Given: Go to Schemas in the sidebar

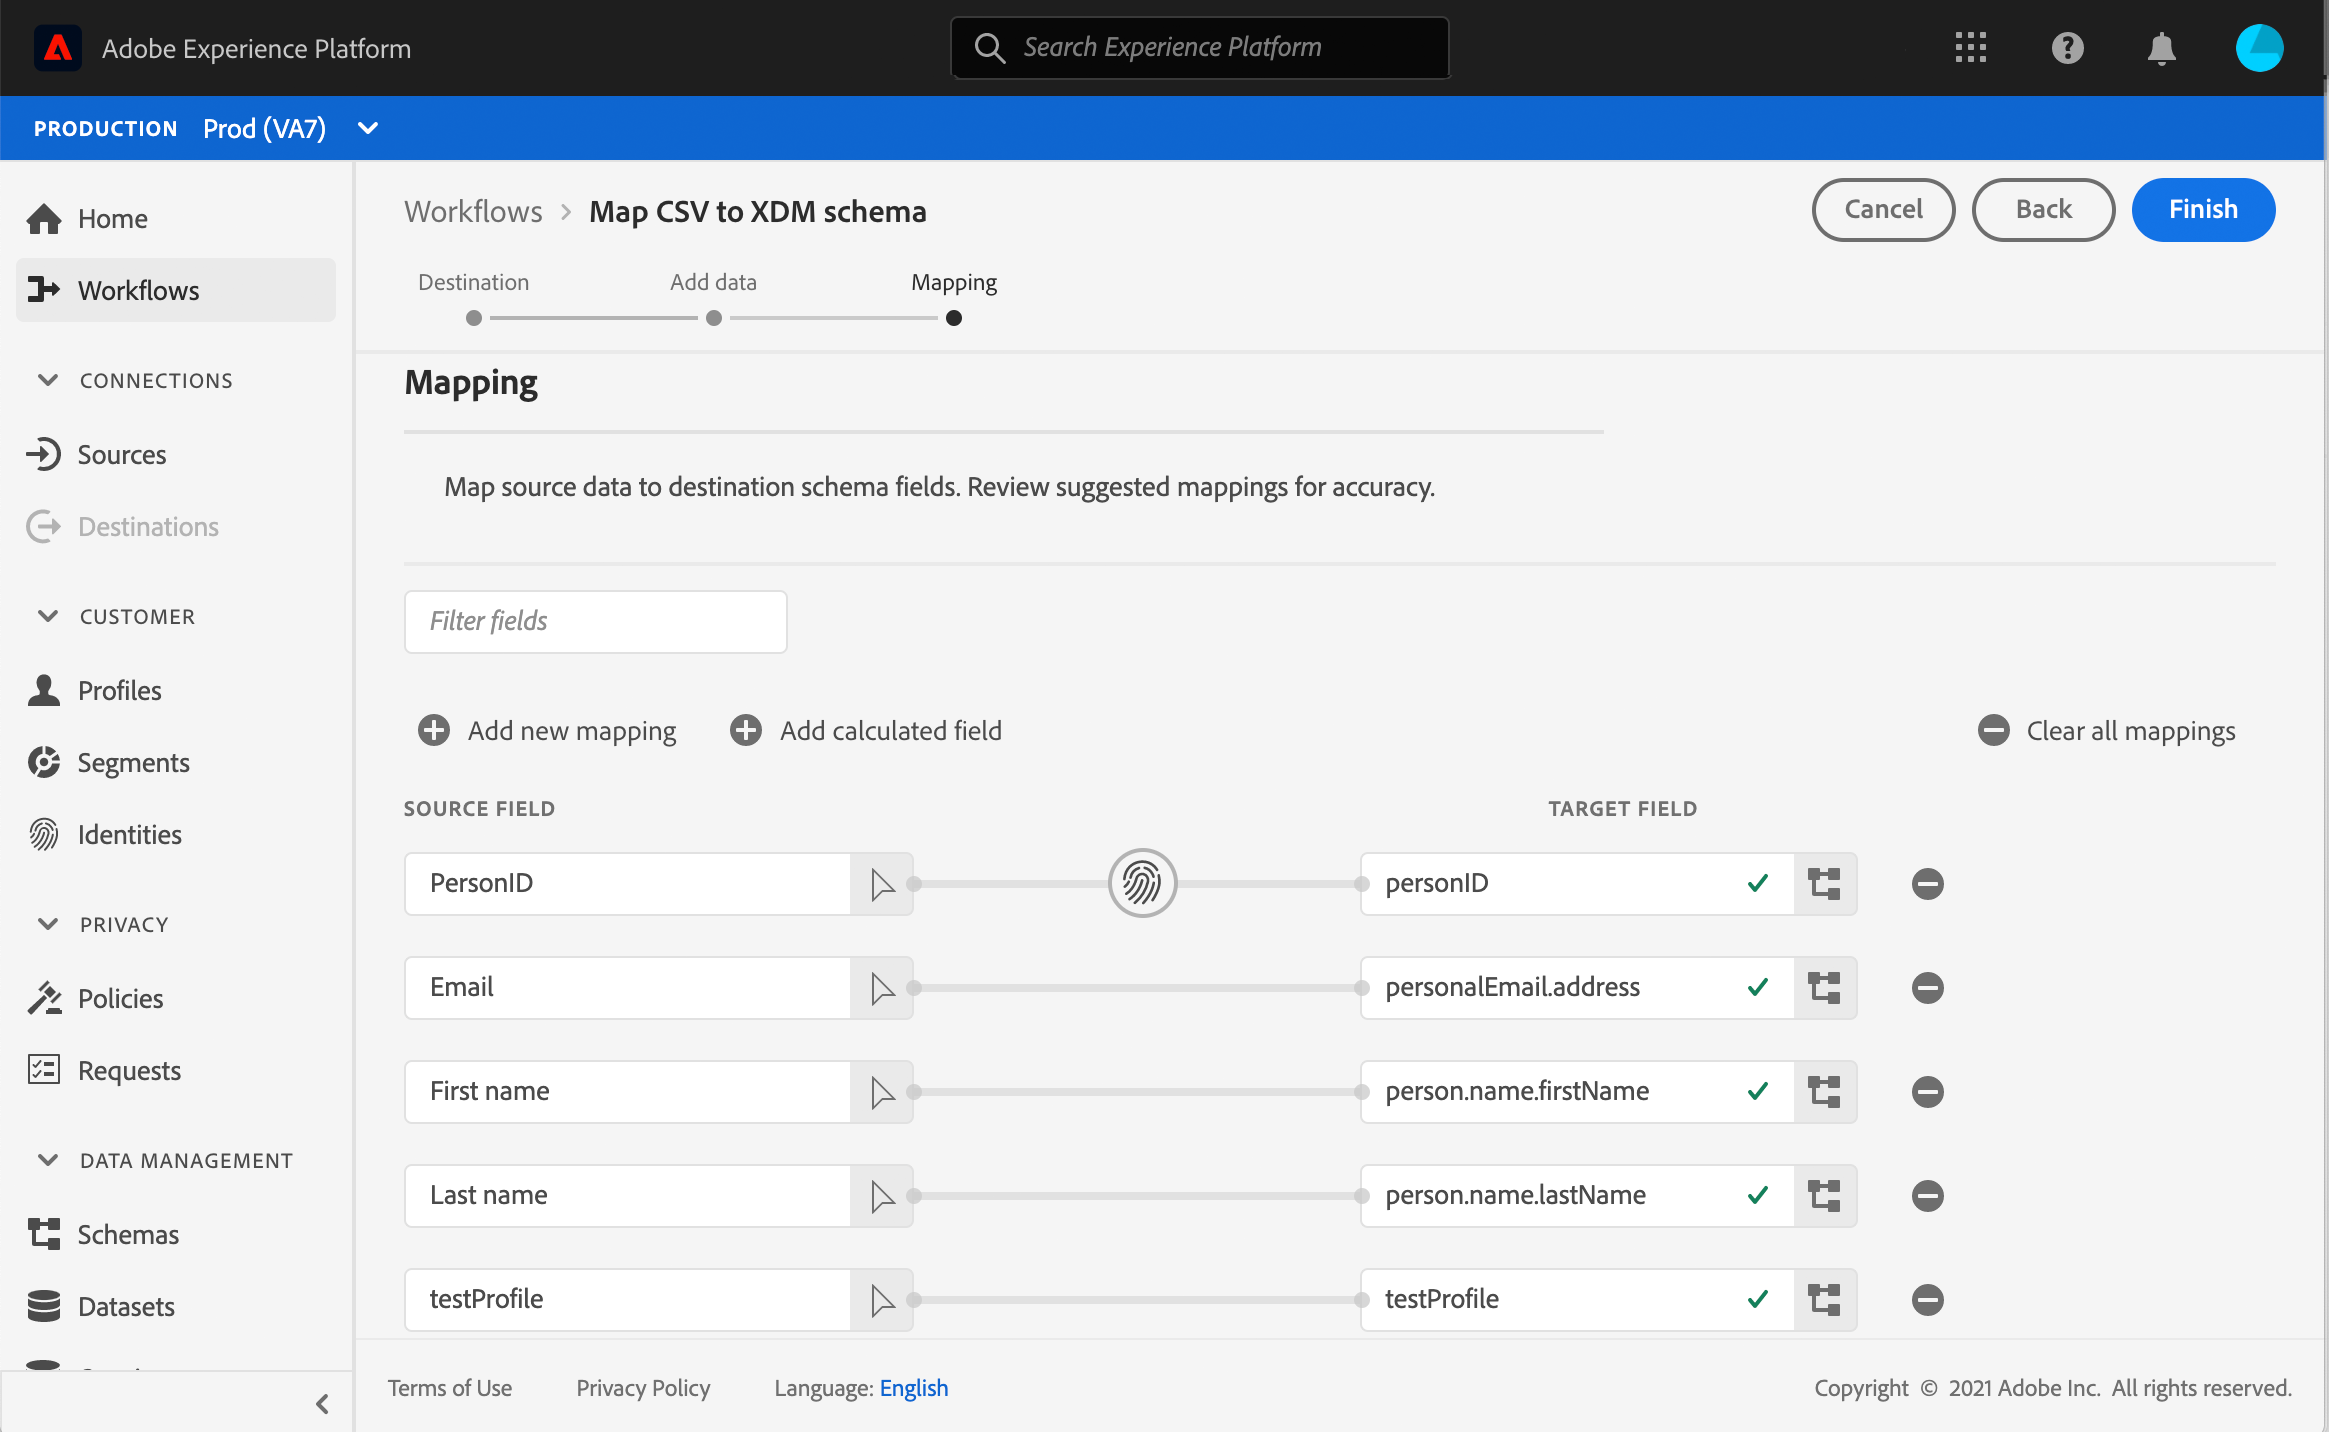Looking at the screenshot, I should (128, 1234).
